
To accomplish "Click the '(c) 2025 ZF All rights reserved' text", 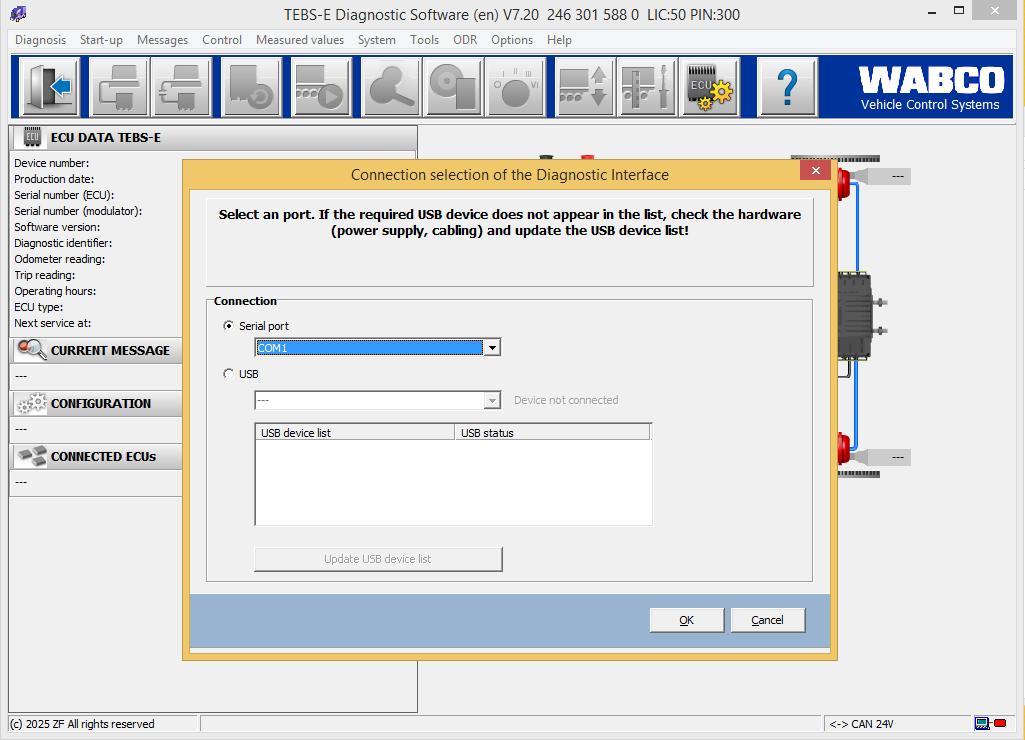I will pos(82,724).
